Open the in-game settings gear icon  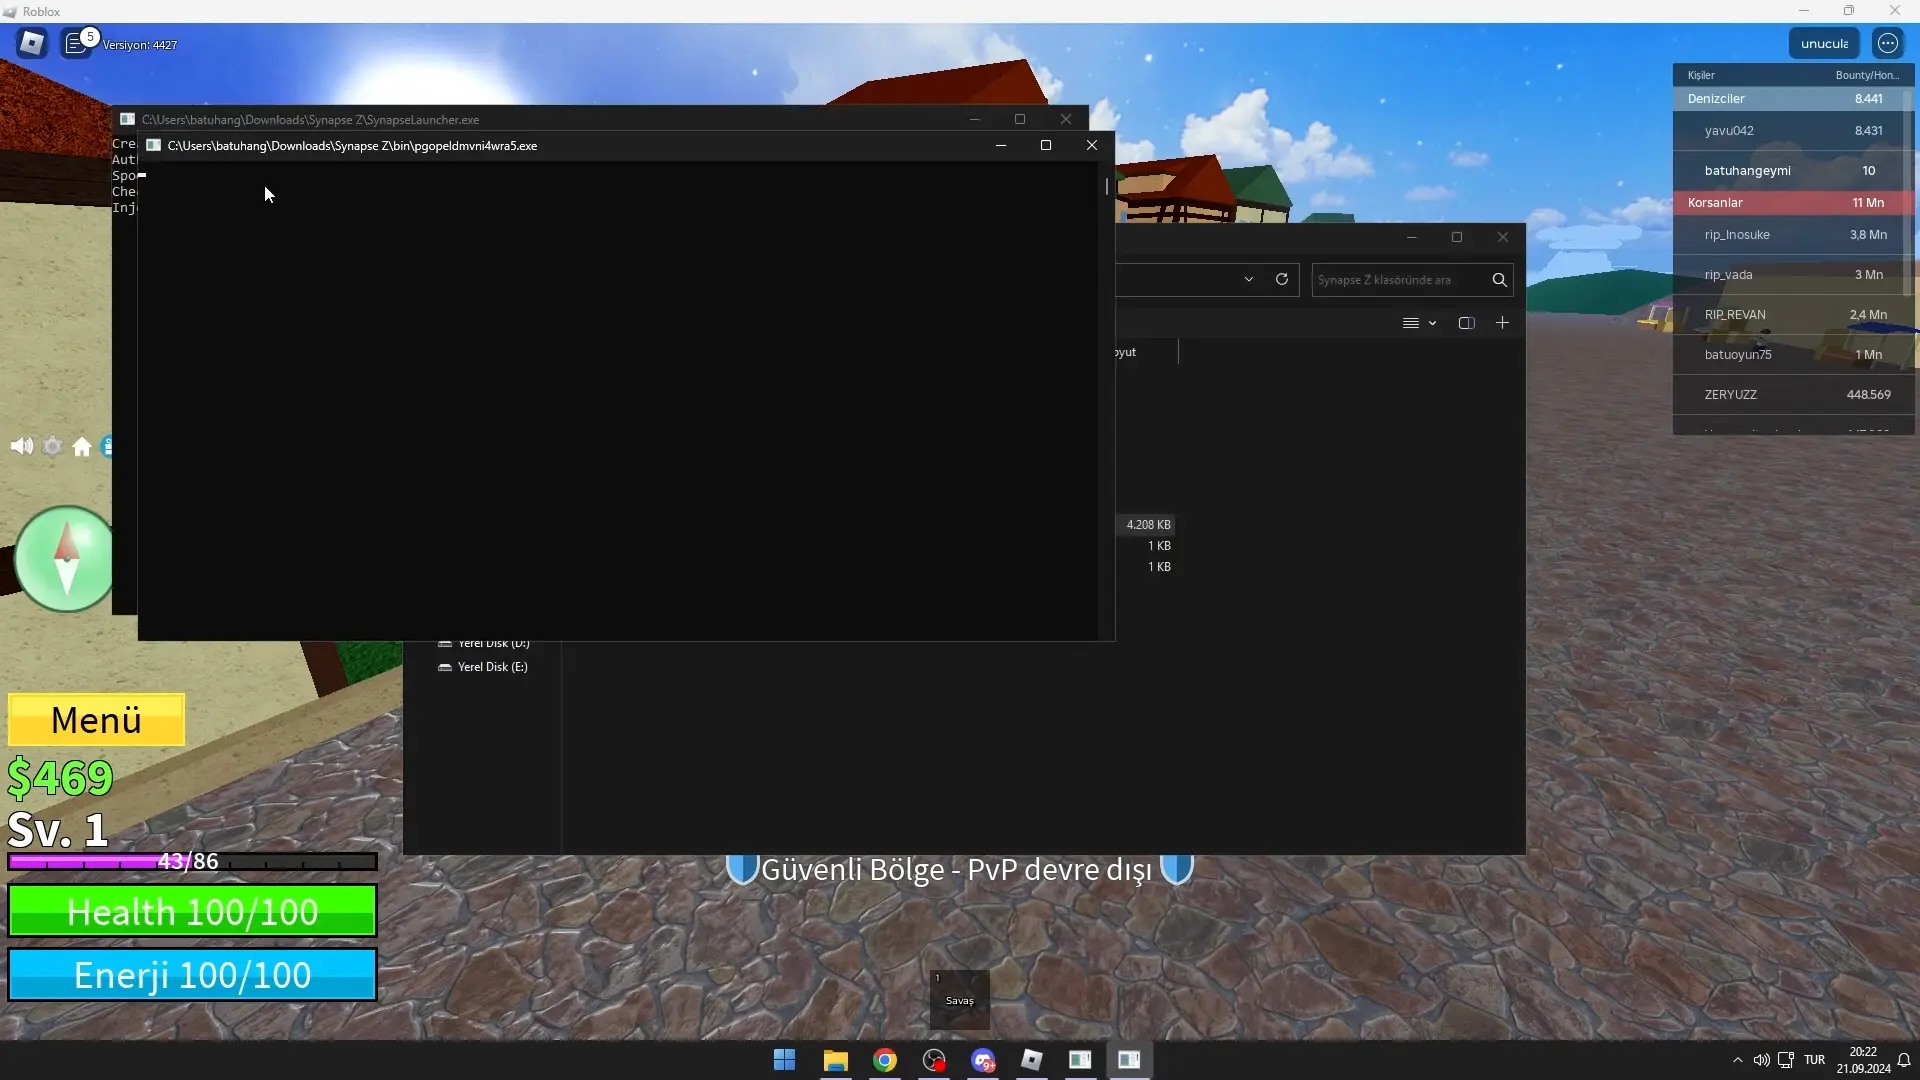(x=52, y=446)
